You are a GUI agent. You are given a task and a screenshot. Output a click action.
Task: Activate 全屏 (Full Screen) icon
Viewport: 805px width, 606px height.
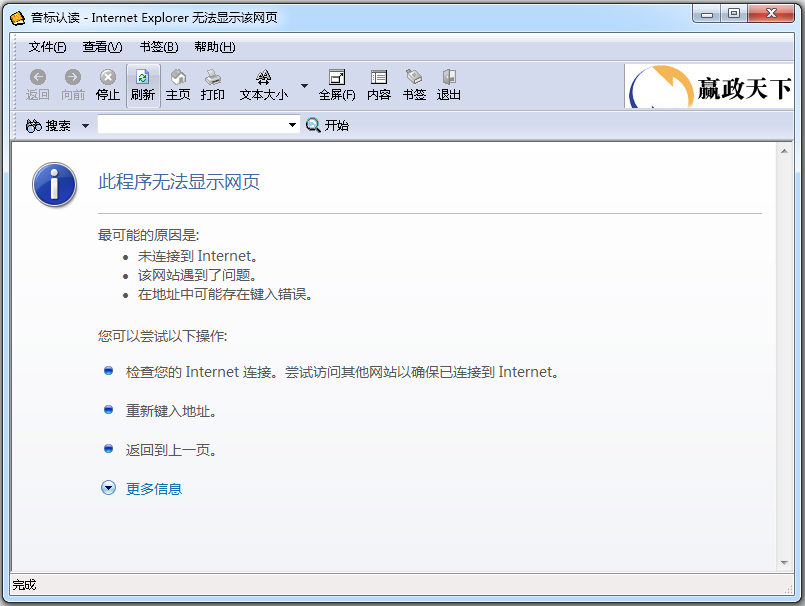pos(337,84)
